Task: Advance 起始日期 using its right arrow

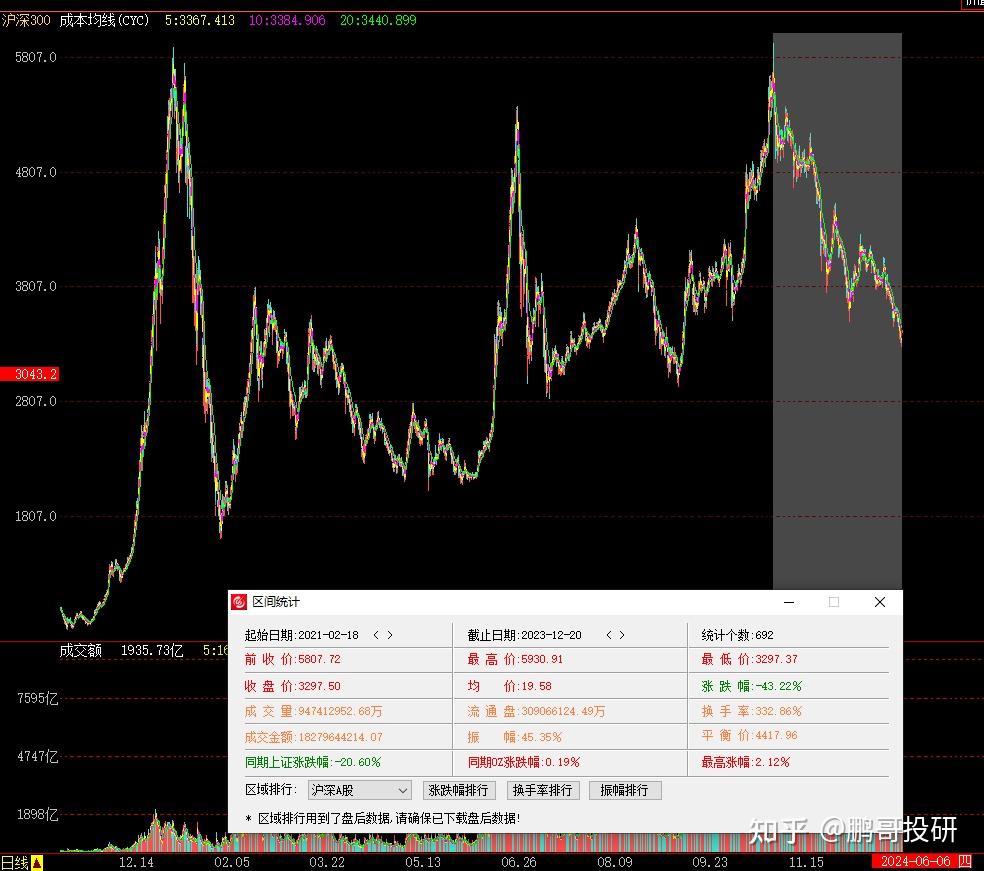Action: click(390, 634)
